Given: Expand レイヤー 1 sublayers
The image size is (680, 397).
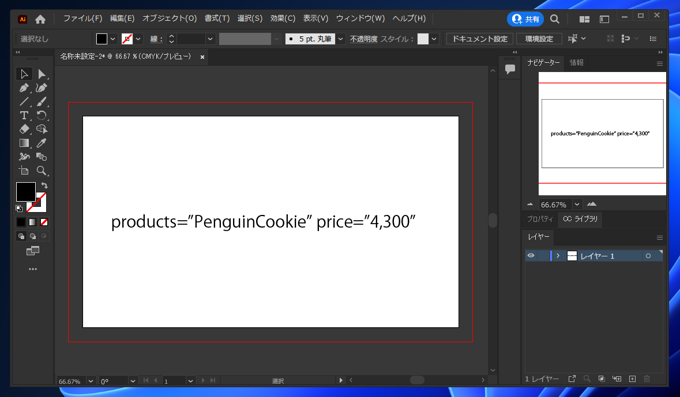Looking at the screenshot, I should [558, 256].
